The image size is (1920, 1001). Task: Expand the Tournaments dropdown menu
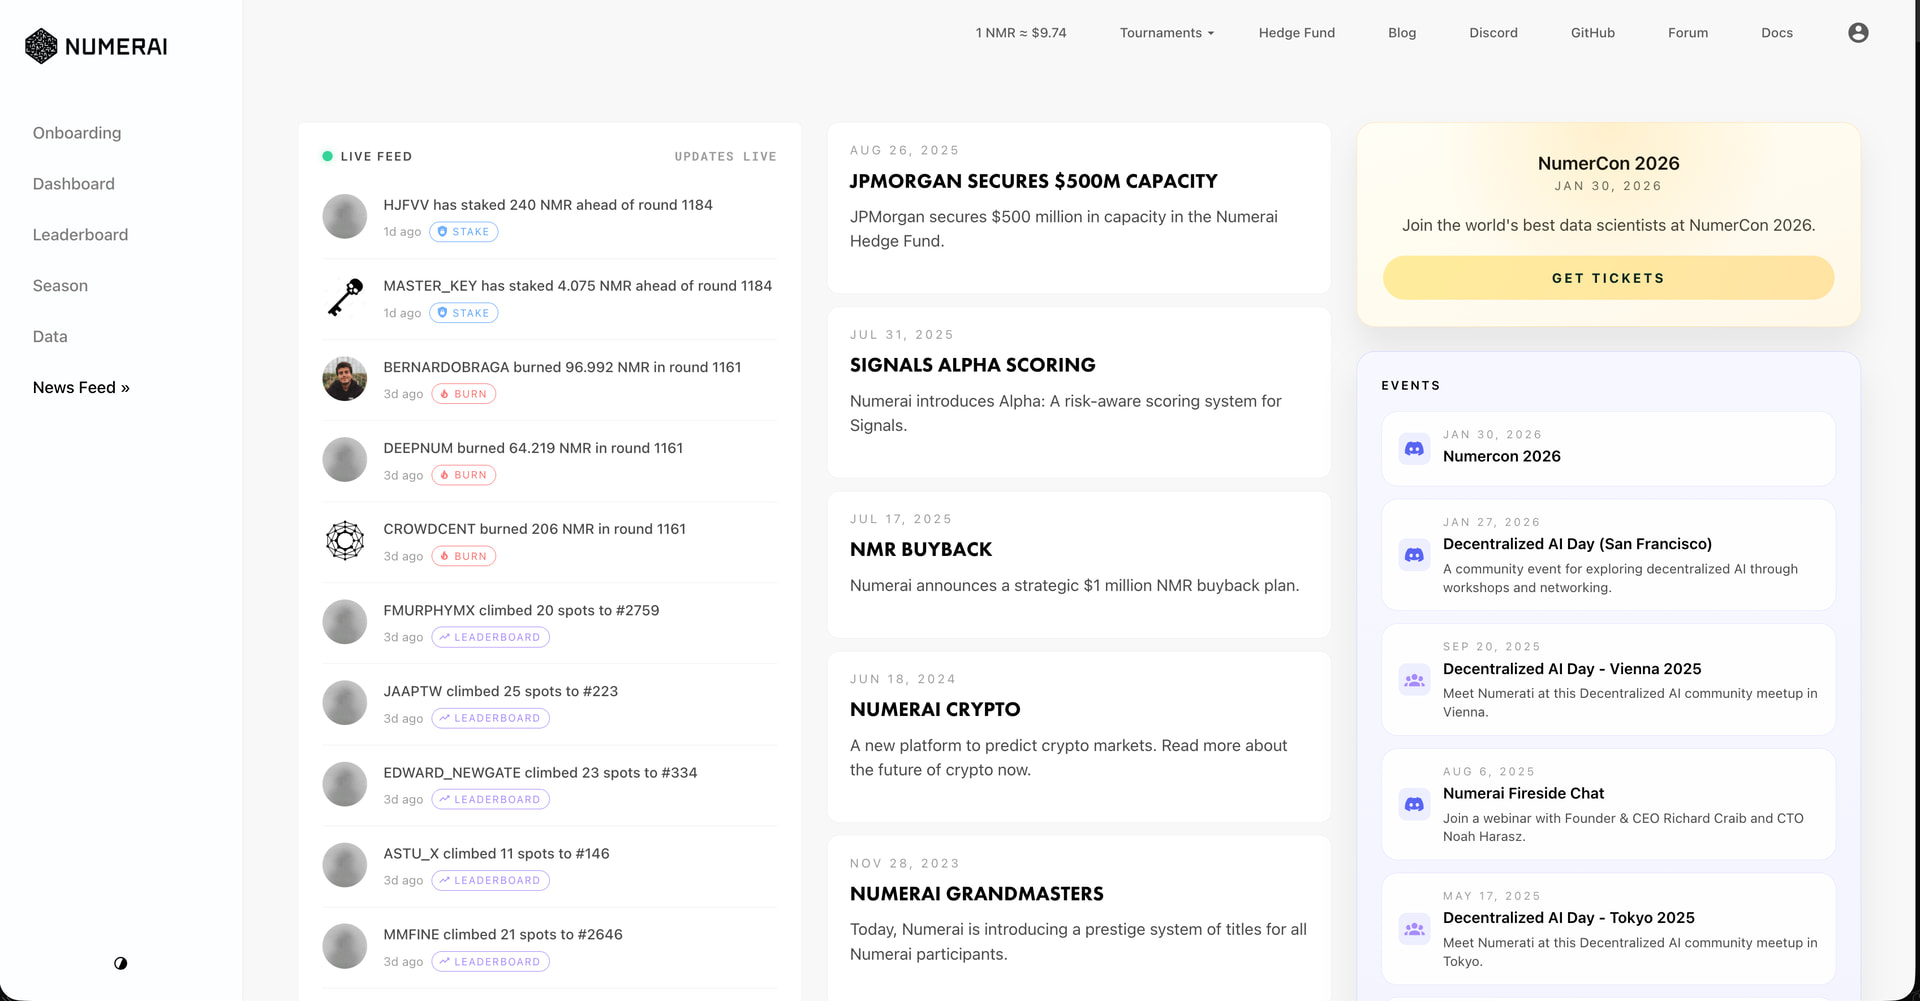[1167, 33]
